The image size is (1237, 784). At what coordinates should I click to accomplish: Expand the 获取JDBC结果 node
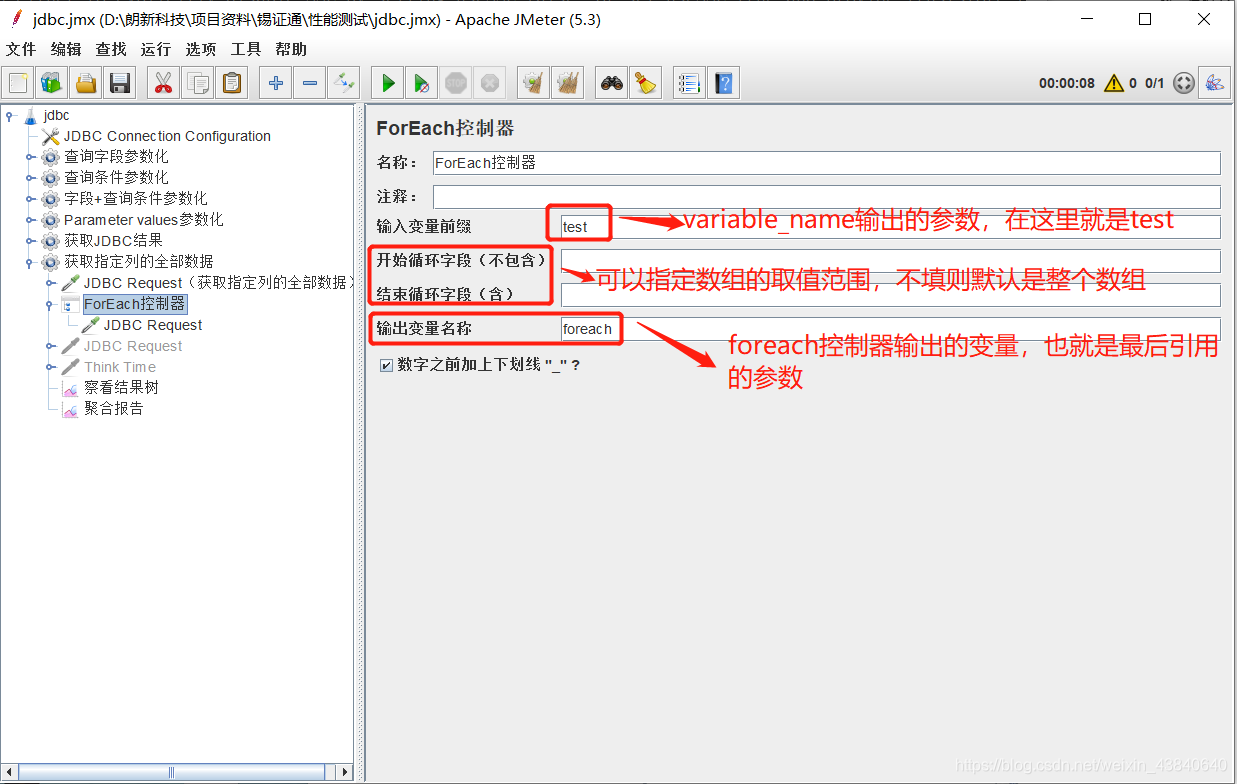pyautogui.click(x=30, y=241)
